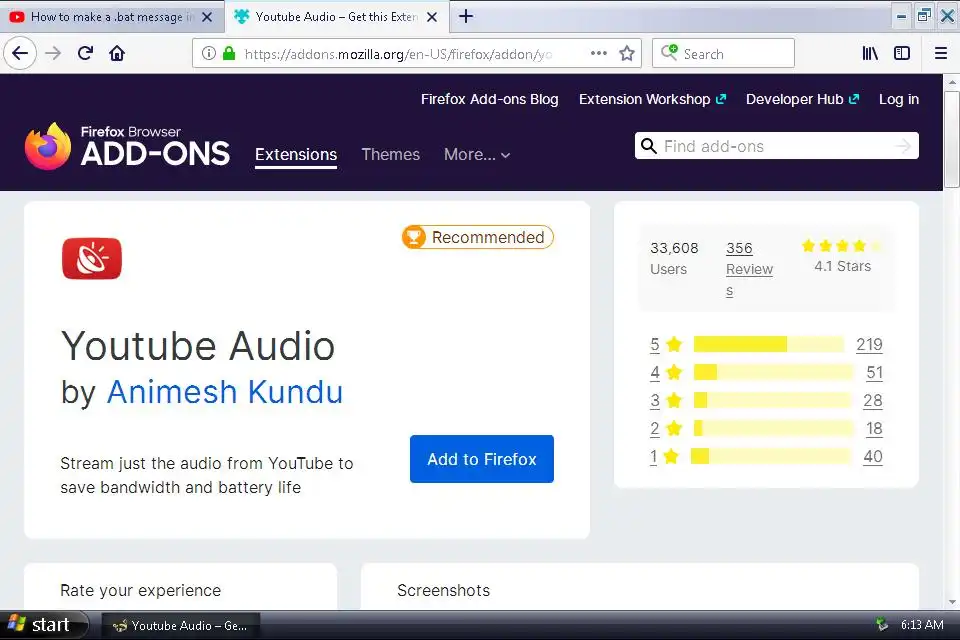Screen dimensions: 960x640
Task: Click Add to Firefox button
Action: pos(482,459)
